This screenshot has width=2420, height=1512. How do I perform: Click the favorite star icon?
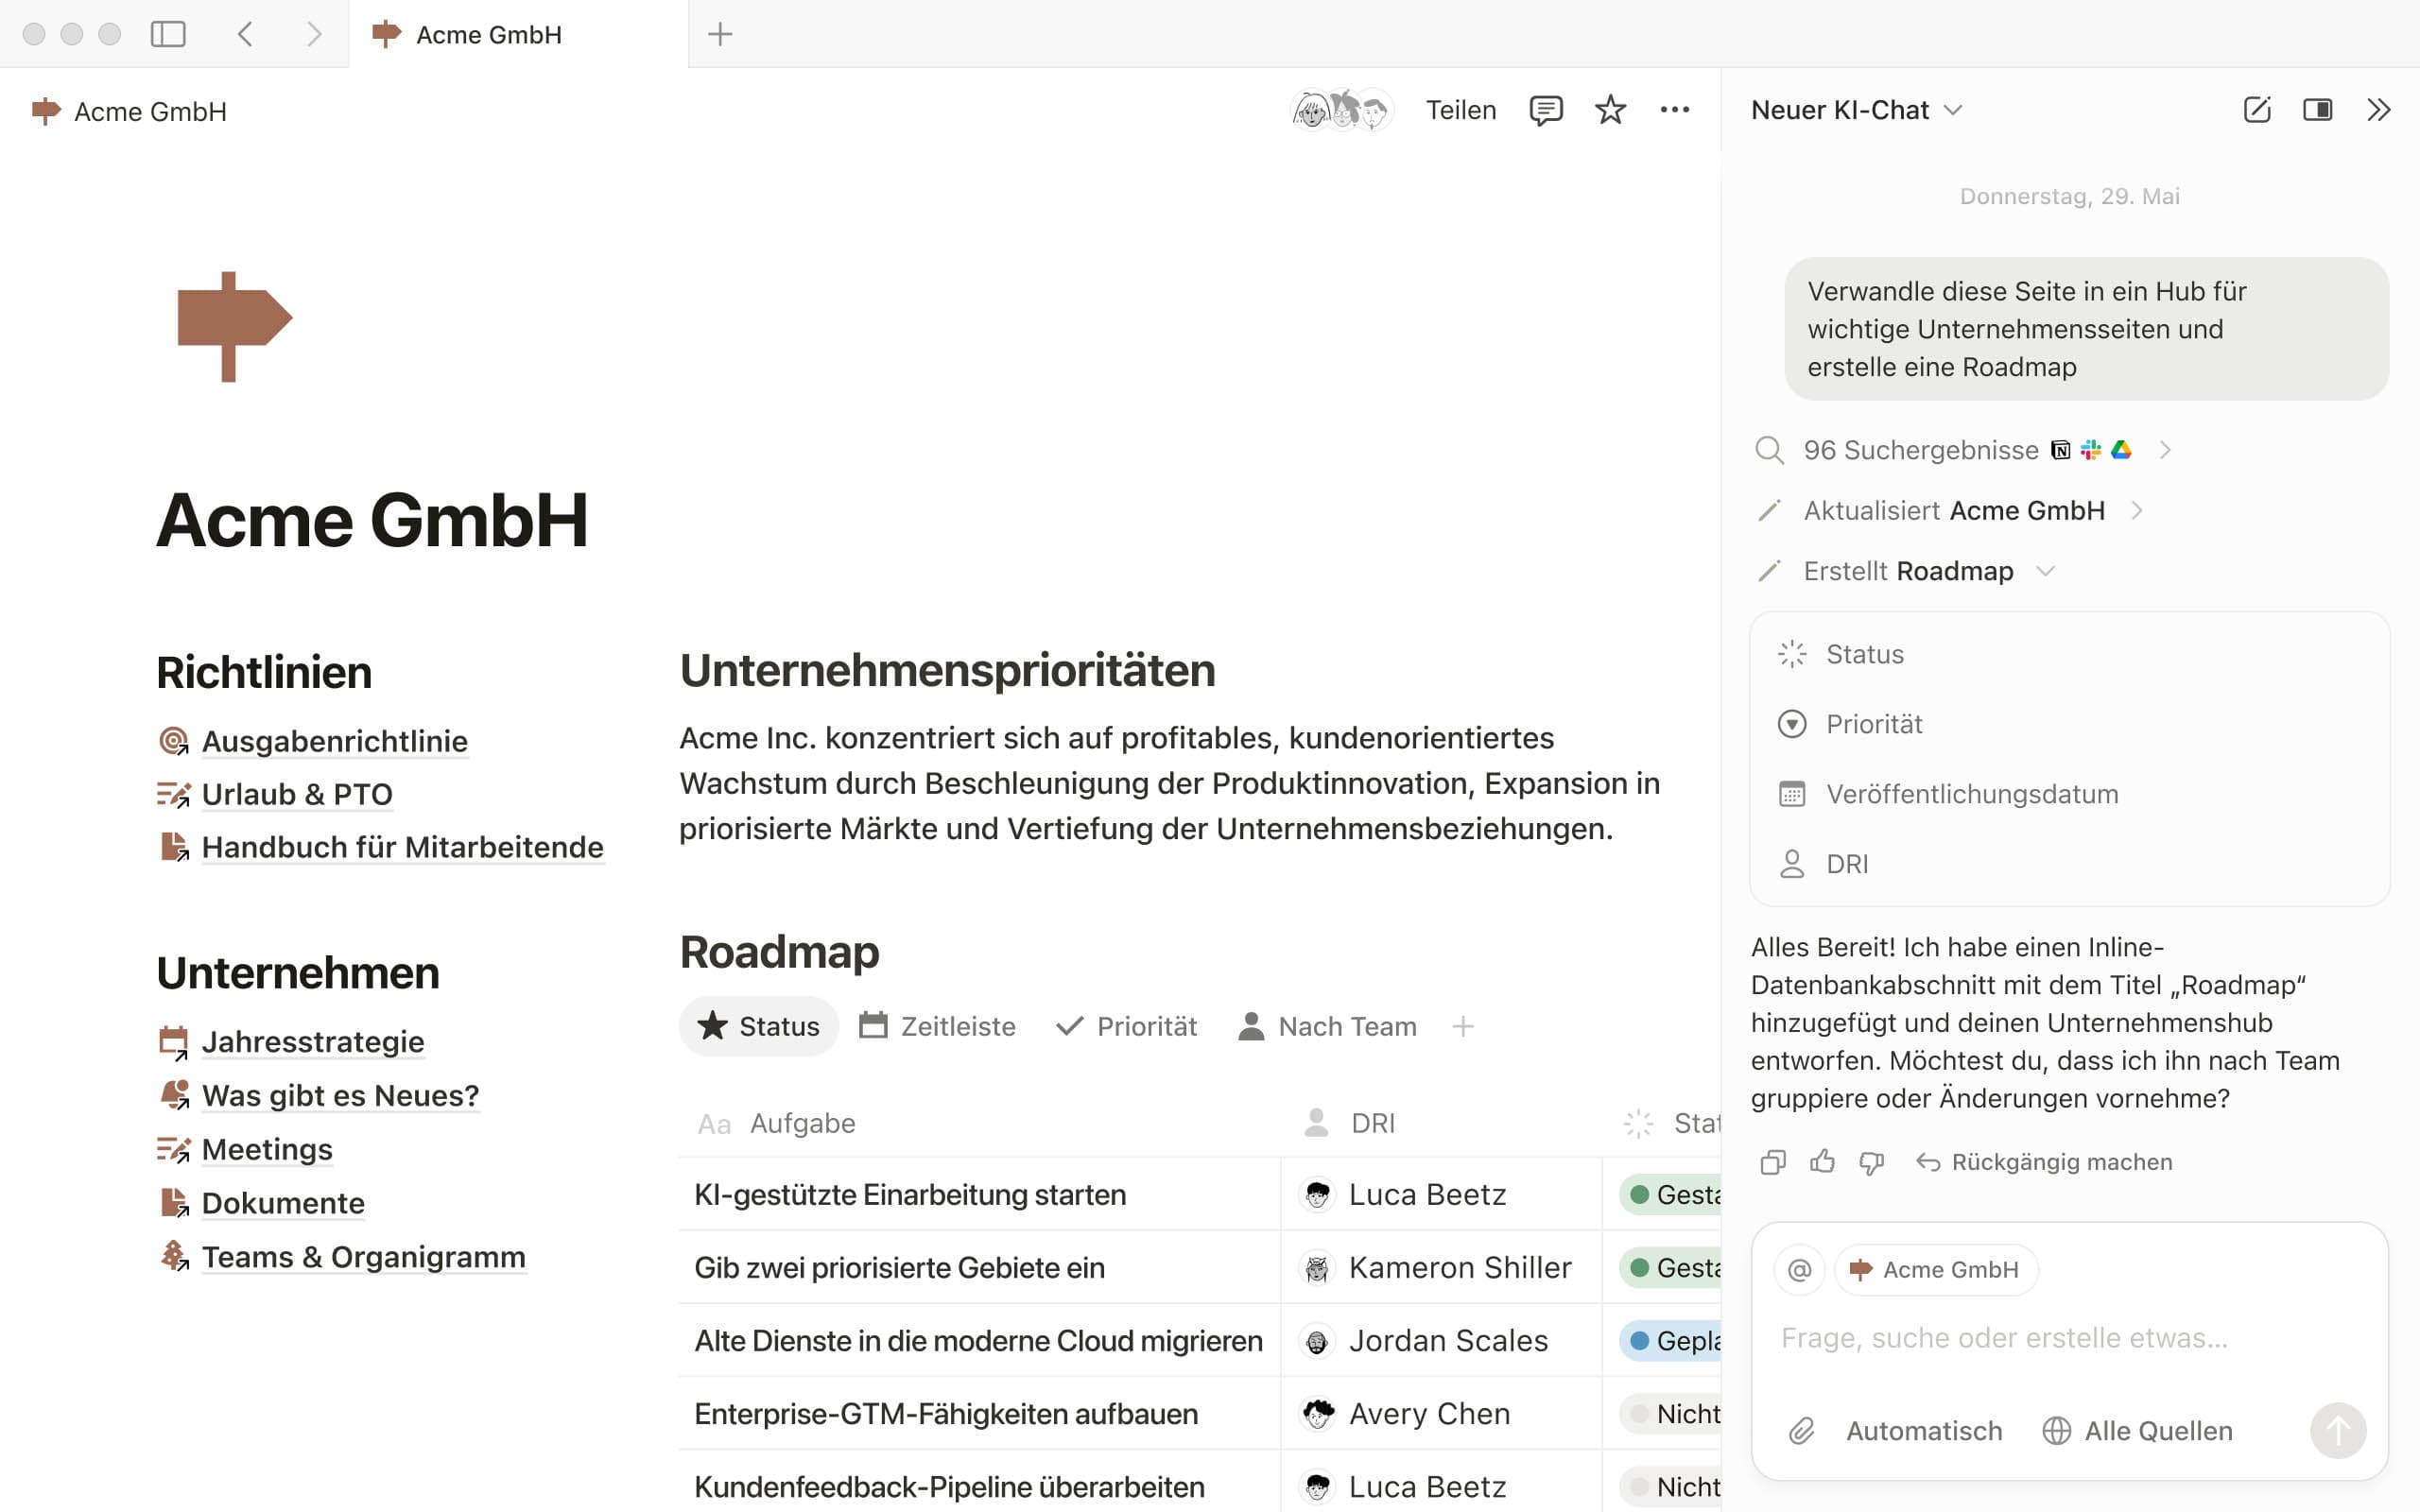pos(1610,110)
